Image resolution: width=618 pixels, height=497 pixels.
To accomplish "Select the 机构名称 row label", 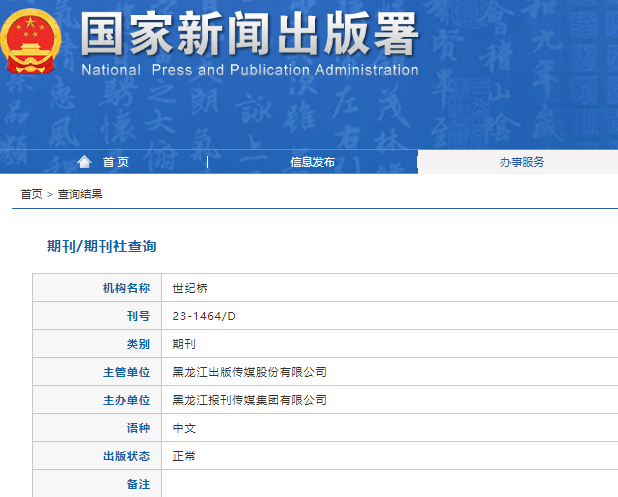I will [x=126, y=288].
